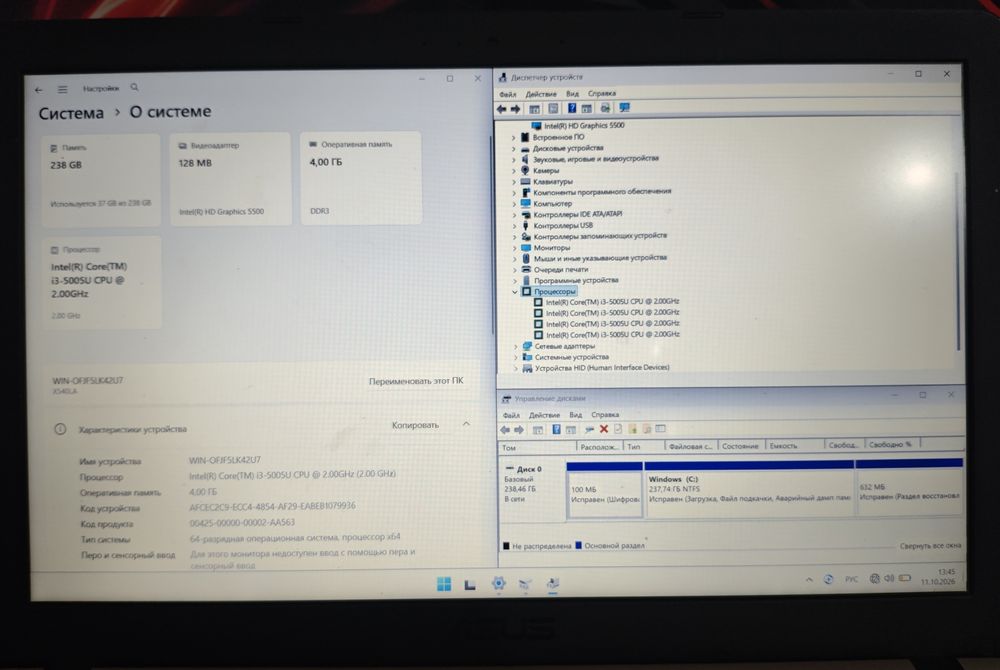Screen dimensions: 1000x670
Task: Open Действие menu in Device Manager
Action: click(541, 94)
